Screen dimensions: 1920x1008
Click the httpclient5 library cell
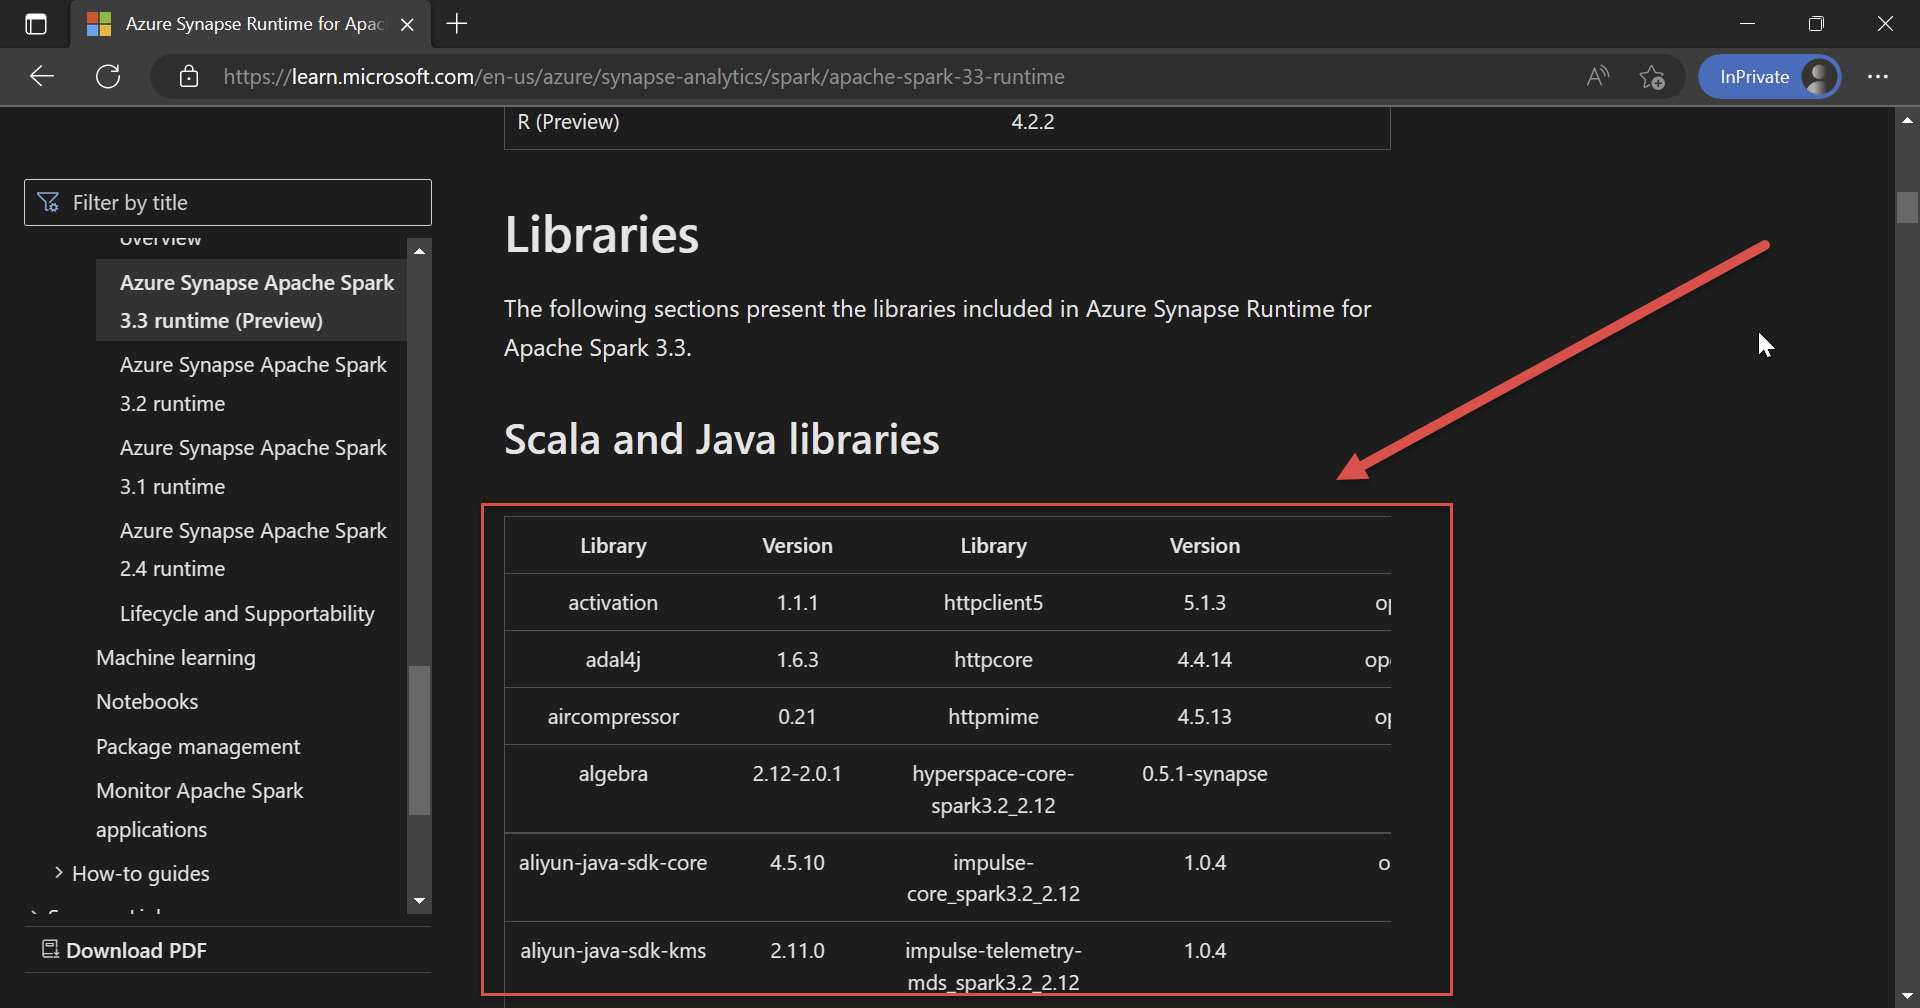993,603
